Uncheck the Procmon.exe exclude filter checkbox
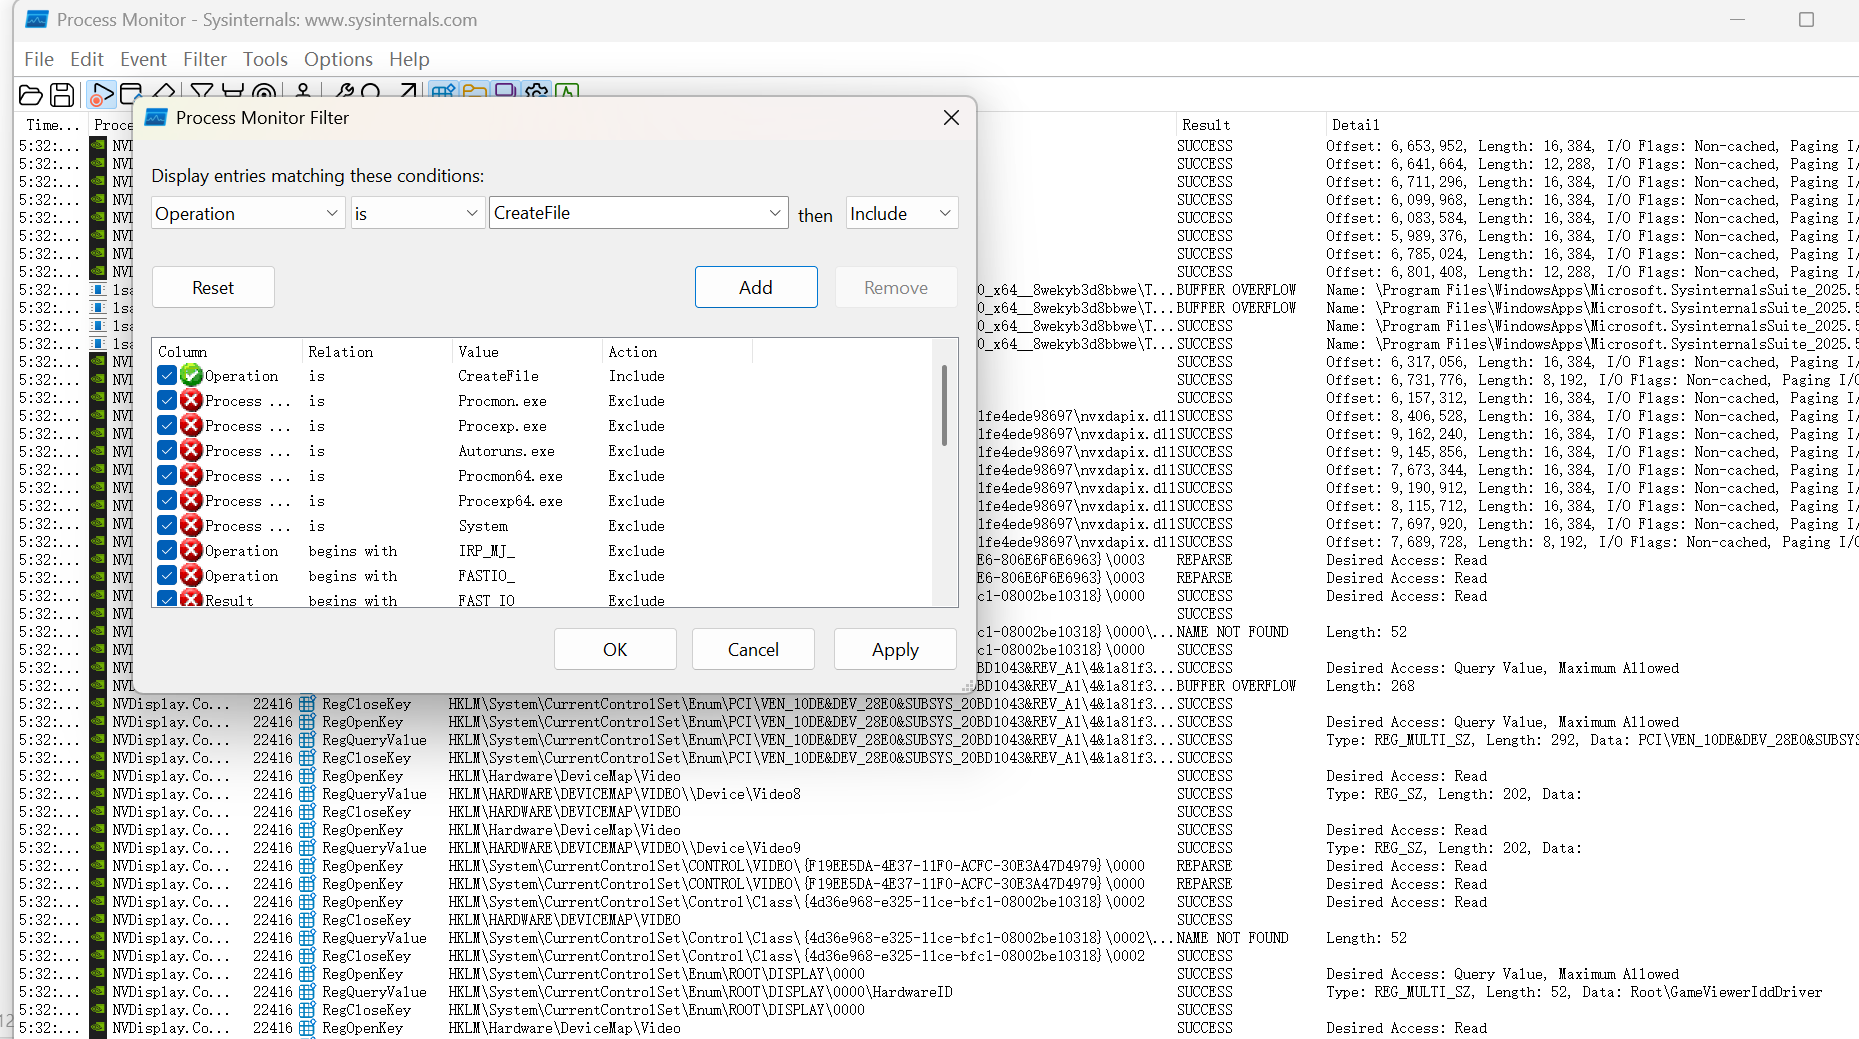The height and width of the screenshot is (1039, 1859). pyautogui.click(x=167, y=401)
